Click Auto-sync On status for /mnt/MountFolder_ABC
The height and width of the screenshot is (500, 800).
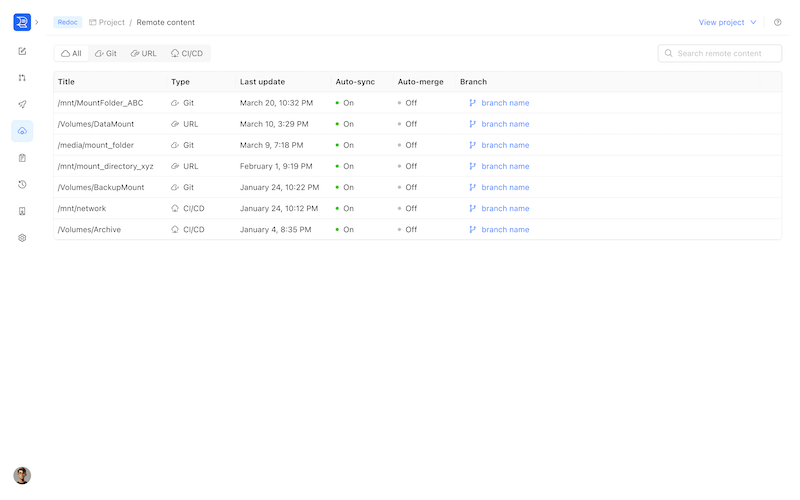coord(345,103)
